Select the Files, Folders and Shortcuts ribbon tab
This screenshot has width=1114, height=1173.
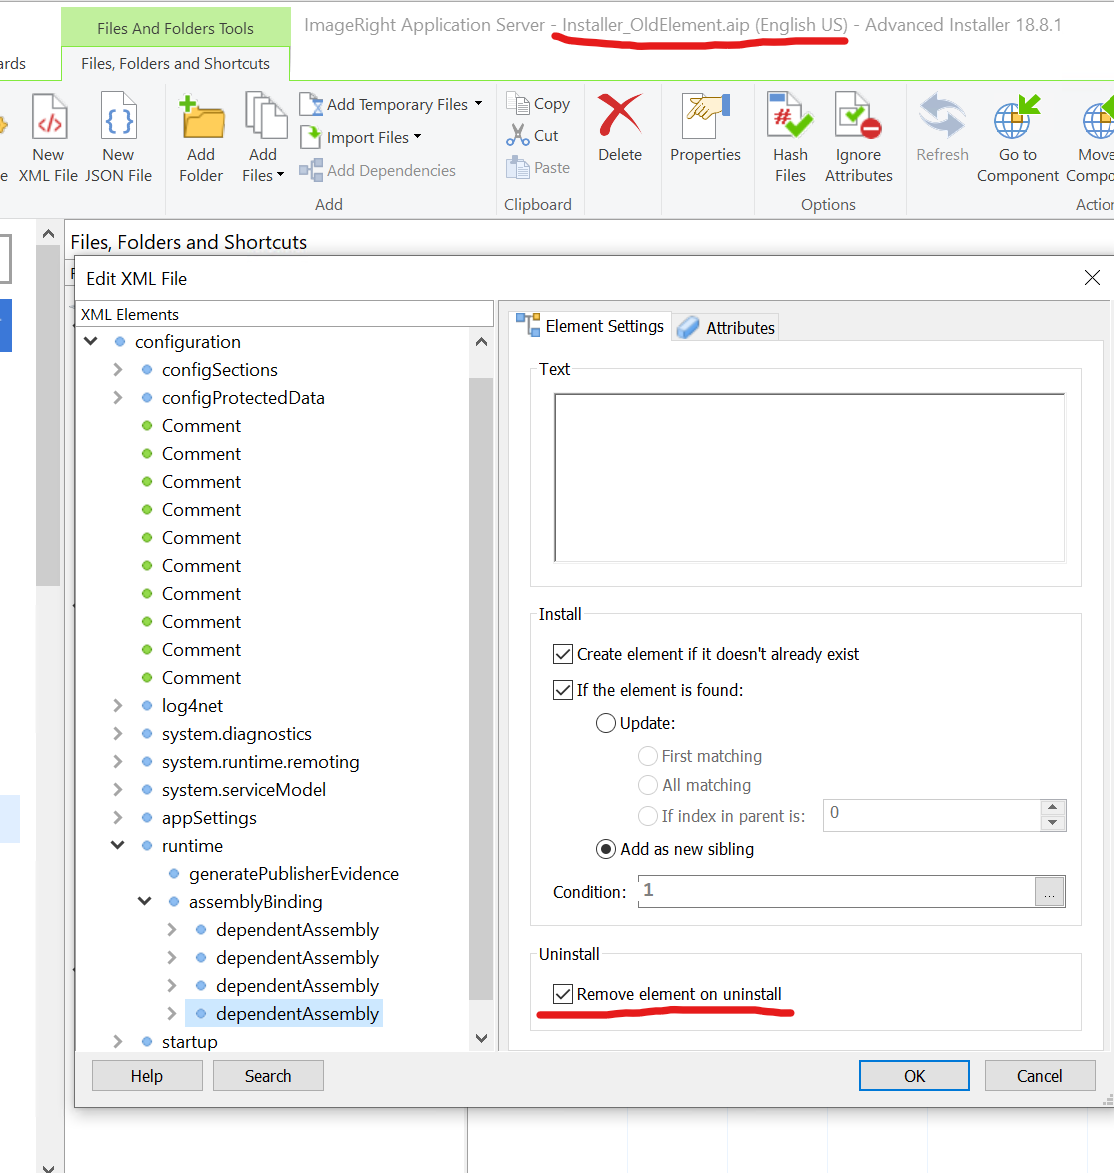175,63
